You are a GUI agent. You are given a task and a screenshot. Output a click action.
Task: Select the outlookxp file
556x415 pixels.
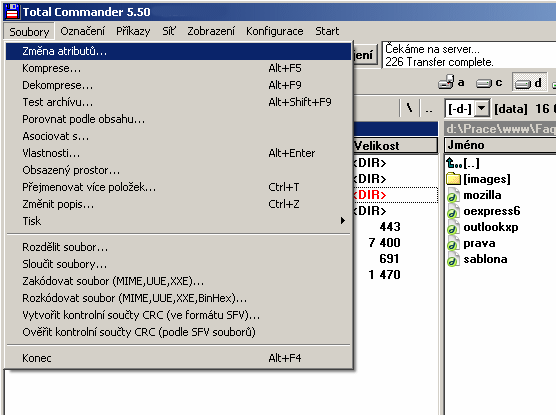click(482, 227)
